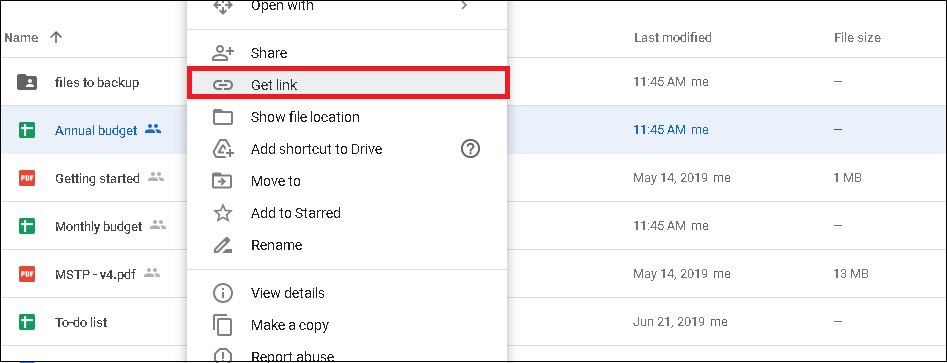The height and width of the screenshot is (363, 947).
Task: Select the MSTP - v4.pdf file
Action: tap(95, 274)
